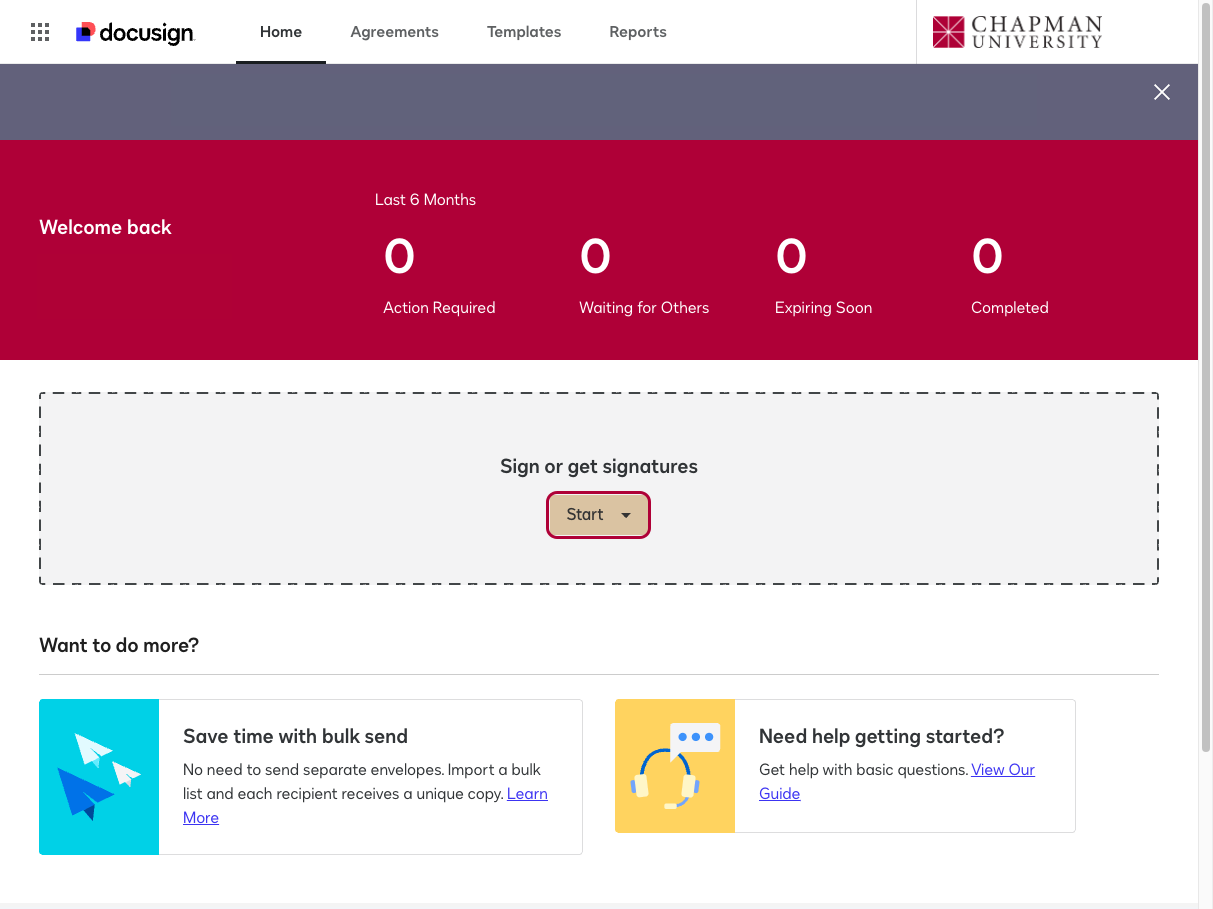Image resolution: width=1213 pixels, height=909 pixels.
Task: Click the Save time with bulk send heading
Action: [x=295, y=737]
